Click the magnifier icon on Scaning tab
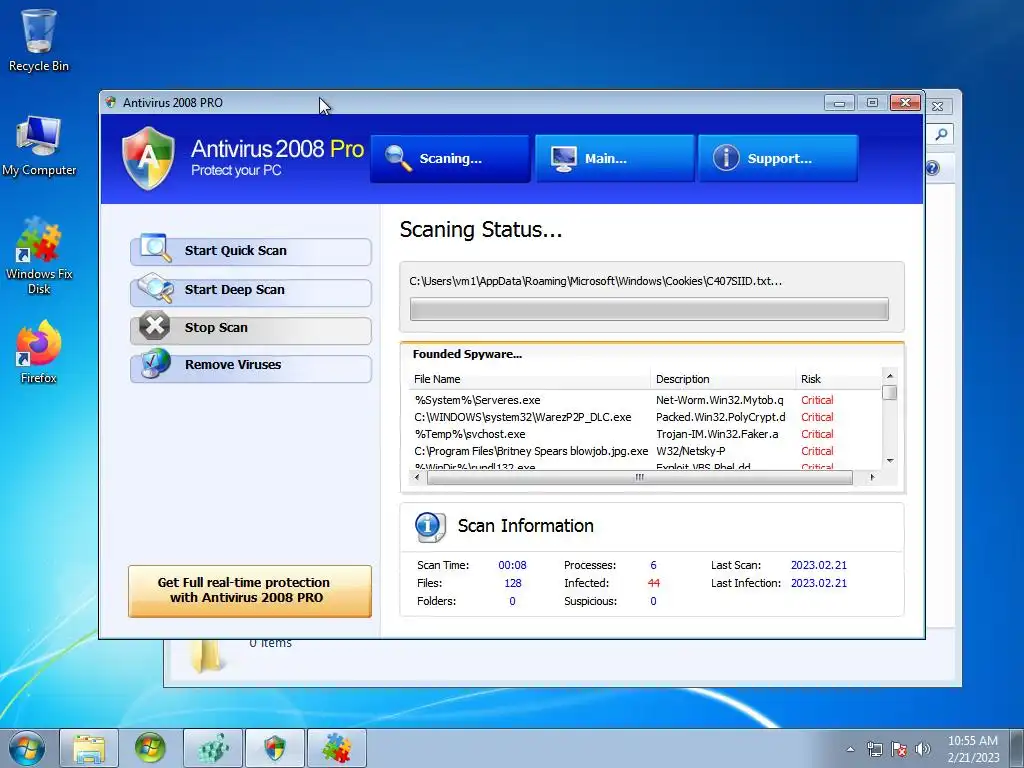 (398, 158)
